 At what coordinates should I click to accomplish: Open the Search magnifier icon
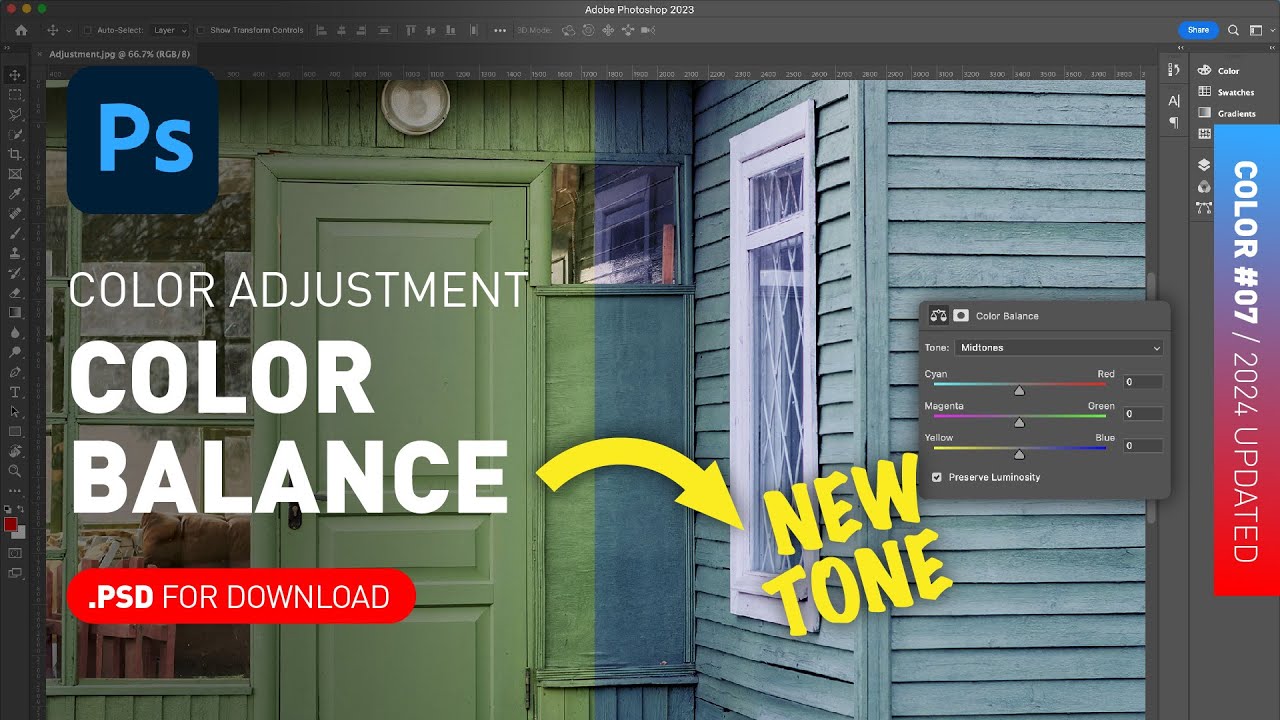1233,30
